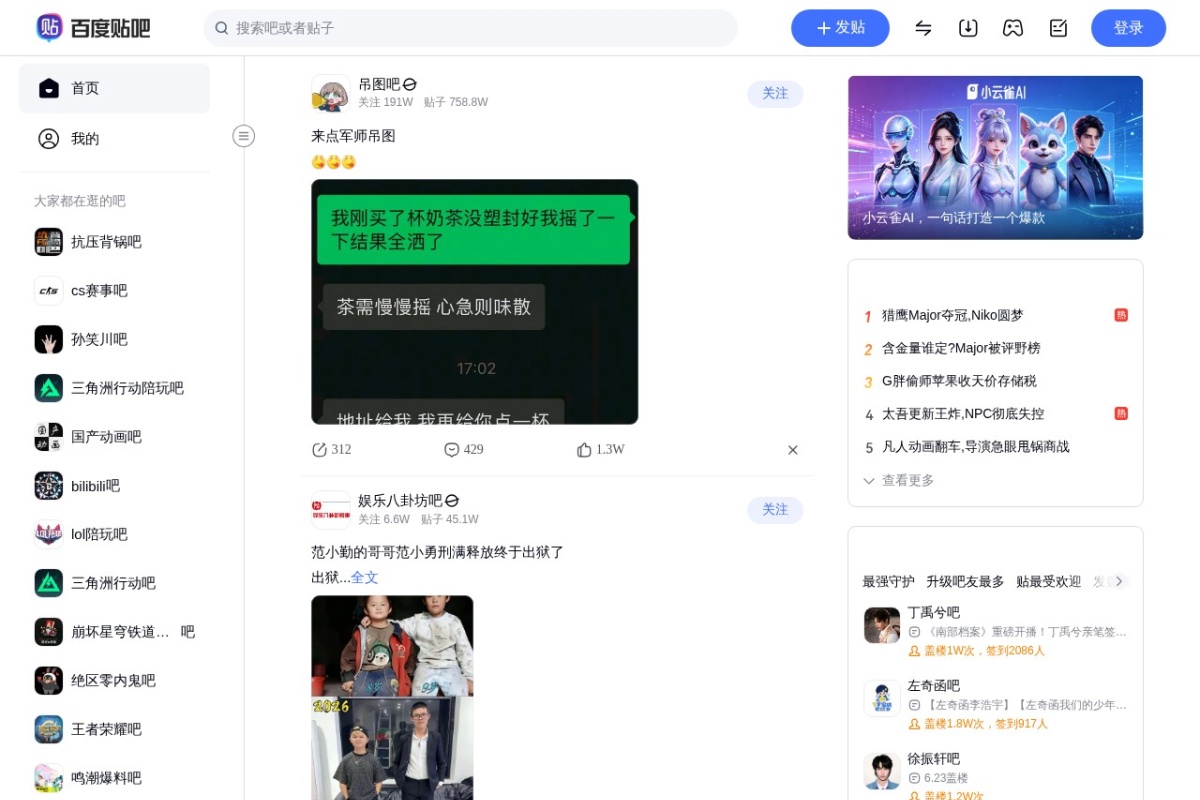Open 三角洲行动吧 in sidebar list

coord(113,584)
